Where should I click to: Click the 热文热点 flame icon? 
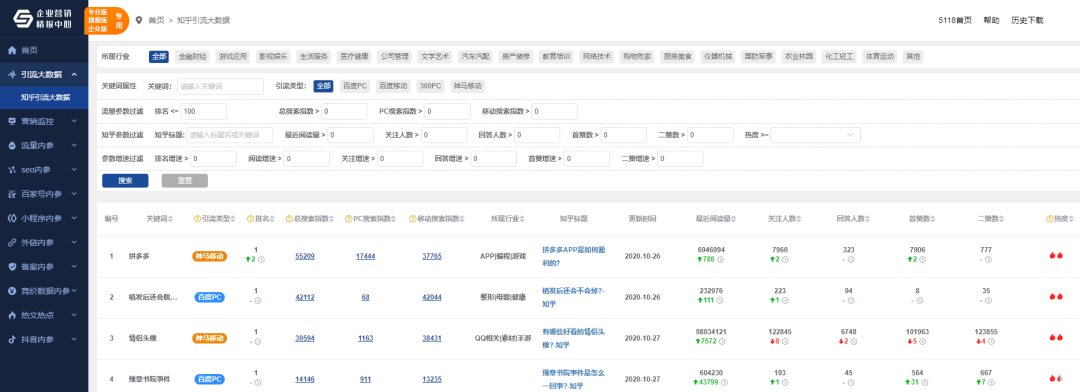[12, 315]
